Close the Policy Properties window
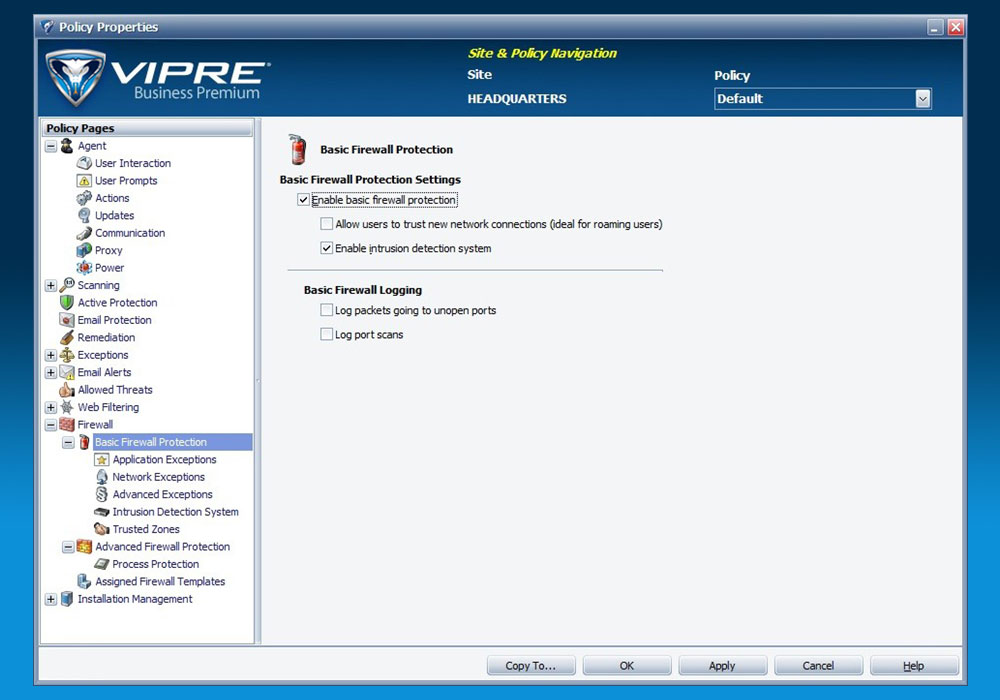The width and height of the screenshot is (1000, 700). click(955, 27)
